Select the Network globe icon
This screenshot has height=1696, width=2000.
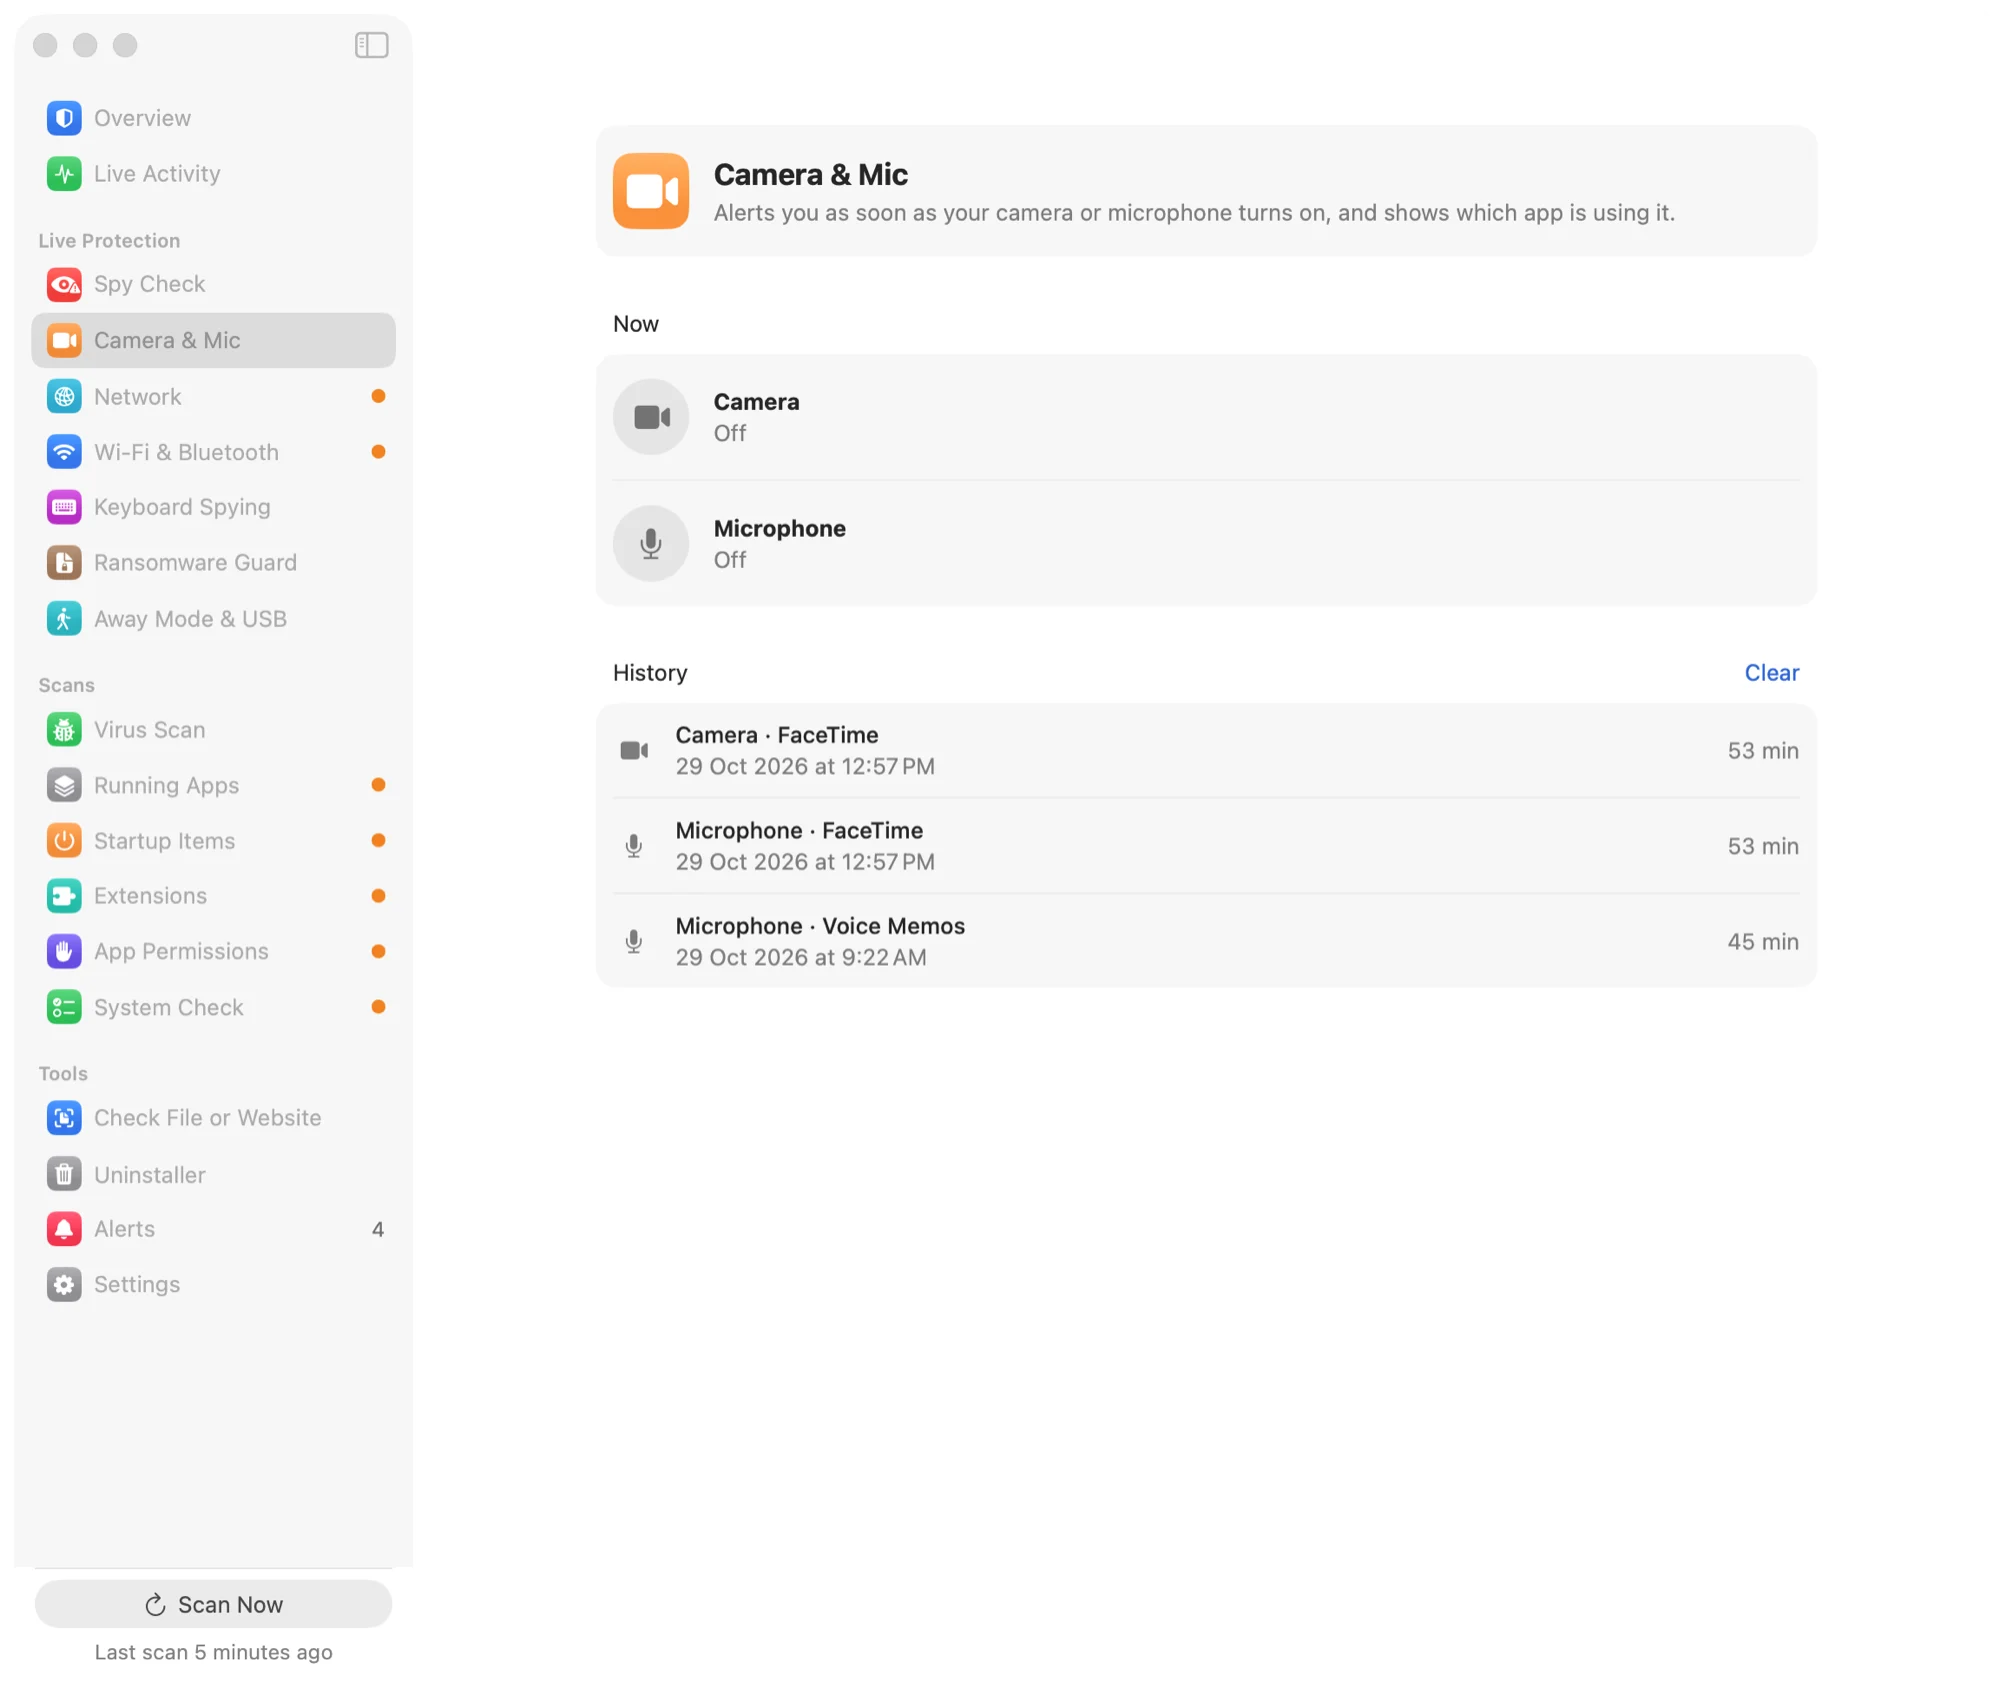coord(64,397)
